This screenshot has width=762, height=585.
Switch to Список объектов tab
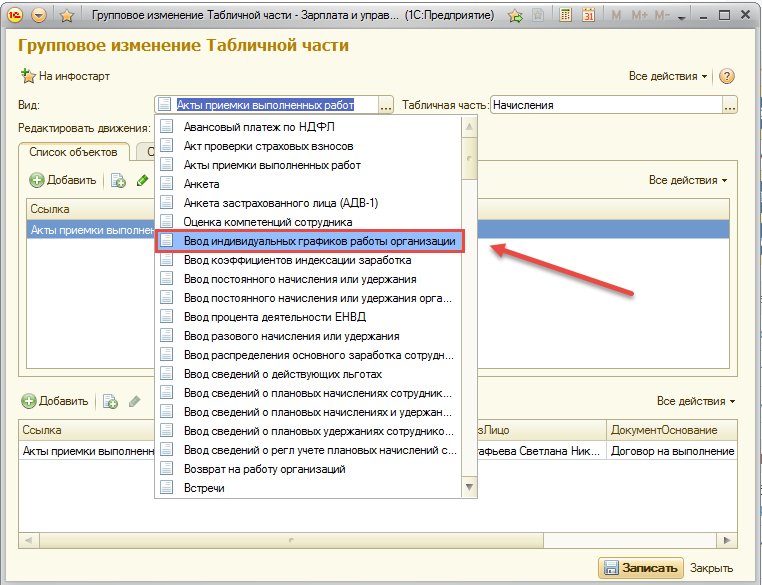coord(73,152)
